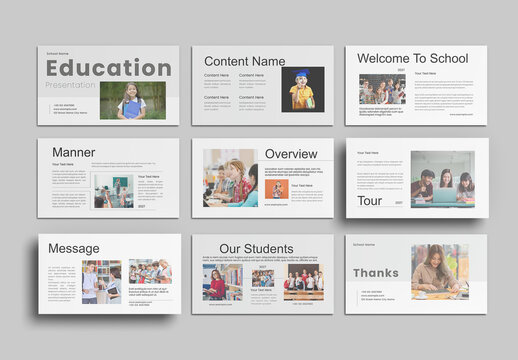
Task: Click the 'Thanks' heading text
Action: (376, 273)
